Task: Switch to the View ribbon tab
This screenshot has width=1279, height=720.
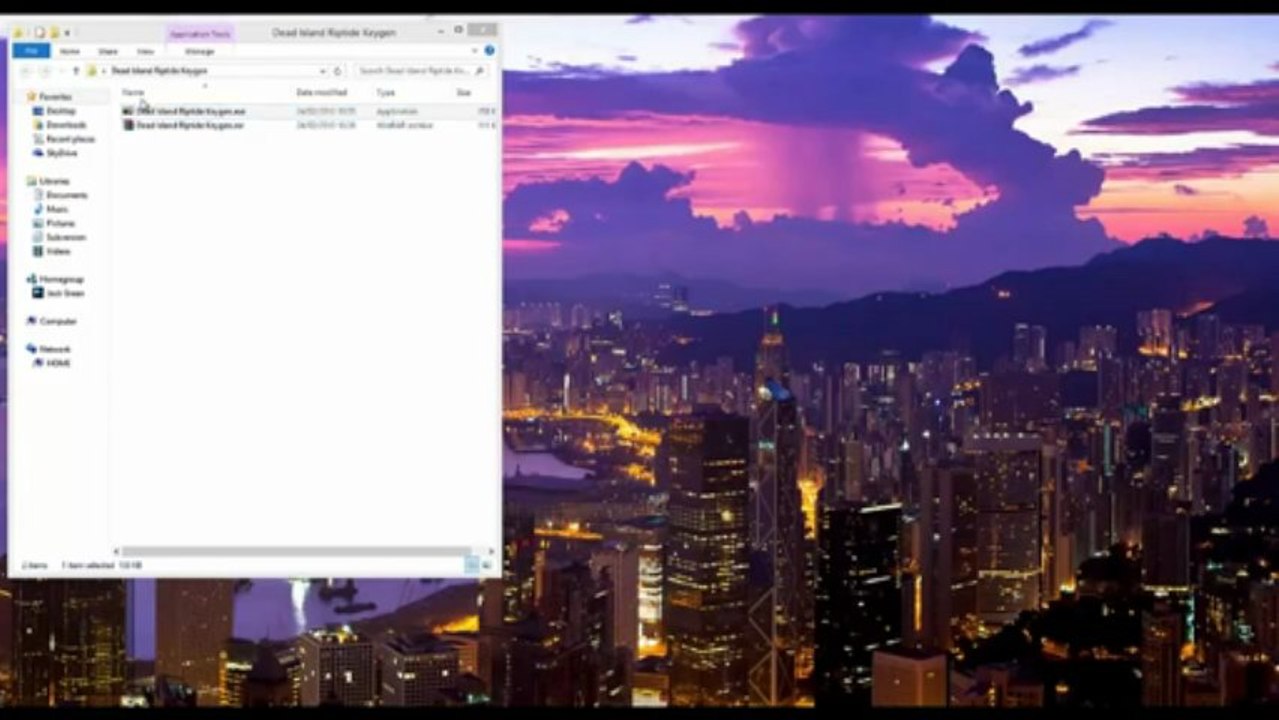Action: [146, 51]
